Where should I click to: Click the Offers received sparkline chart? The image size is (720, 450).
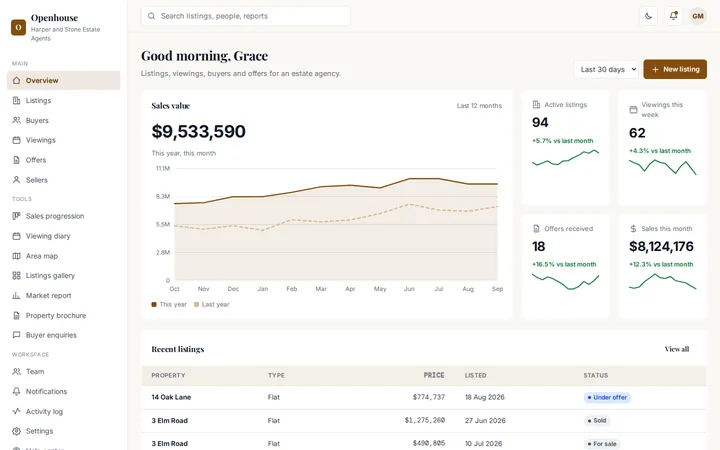click(x=565, y=281)
